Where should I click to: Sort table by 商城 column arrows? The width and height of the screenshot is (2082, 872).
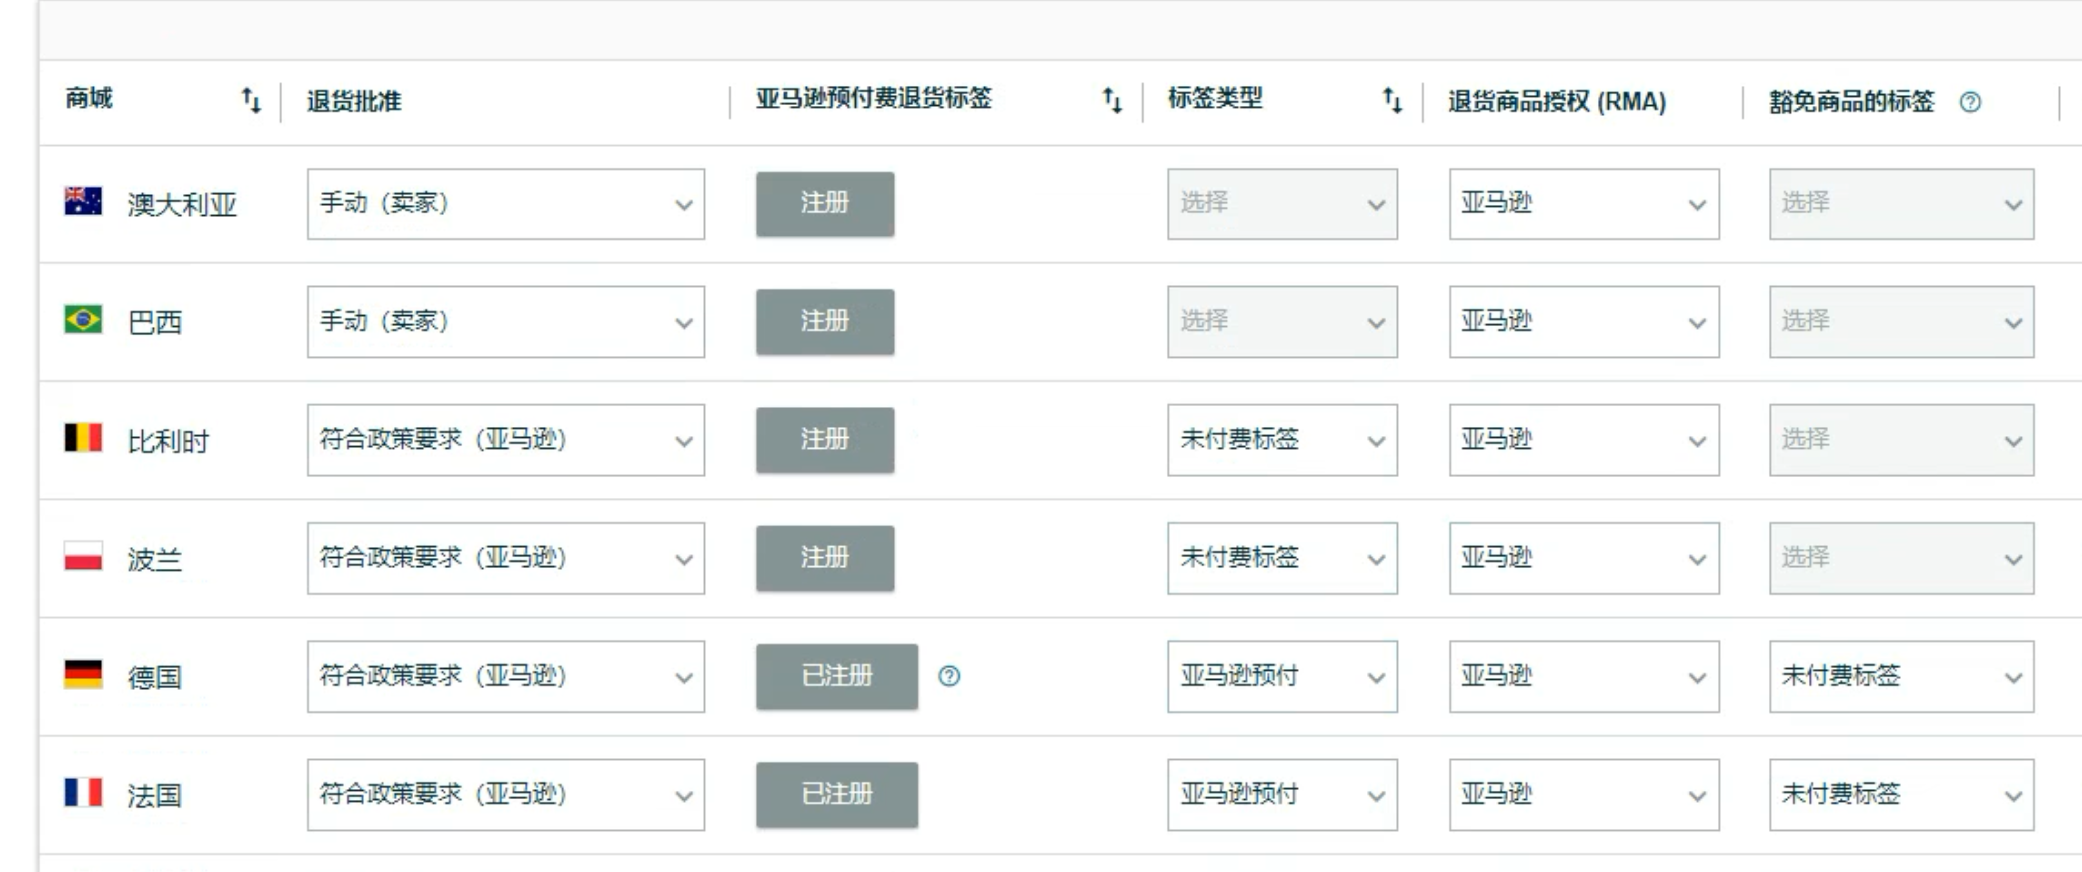251,100
